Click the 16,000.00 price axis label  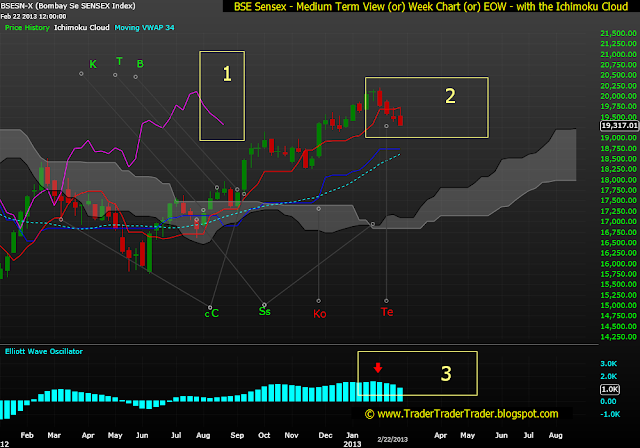[618, 264]
